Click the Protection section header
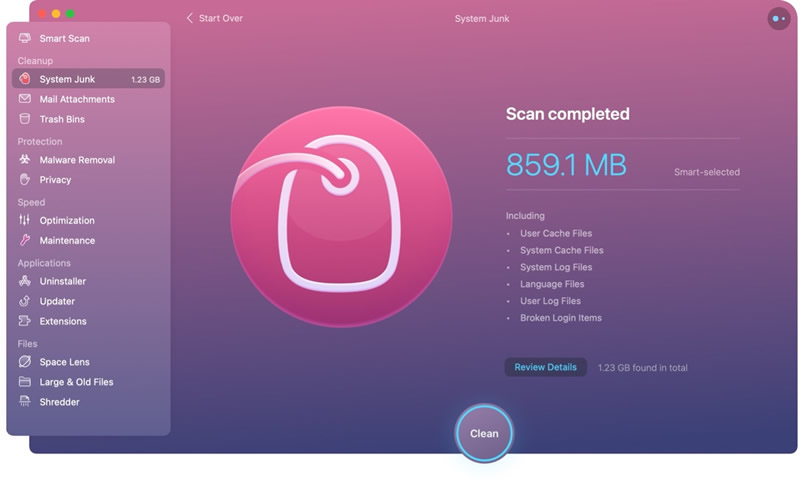The image size is (800, 487). 40,141
